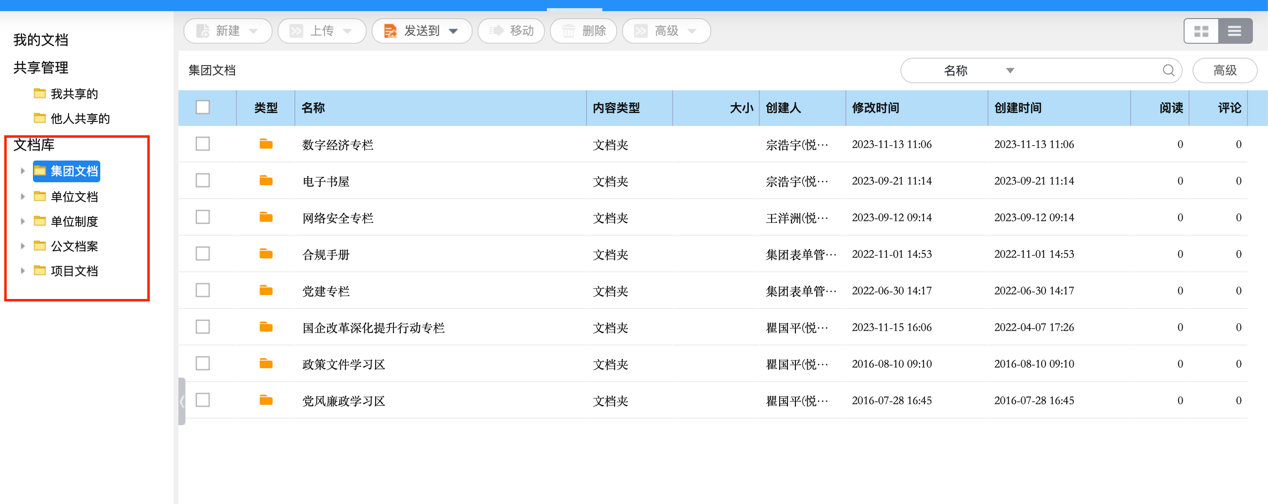The height and width of the screenshot is (504, 1268).
Task: Open the 名称 search field dropdown
Action: coord(1009,71)
